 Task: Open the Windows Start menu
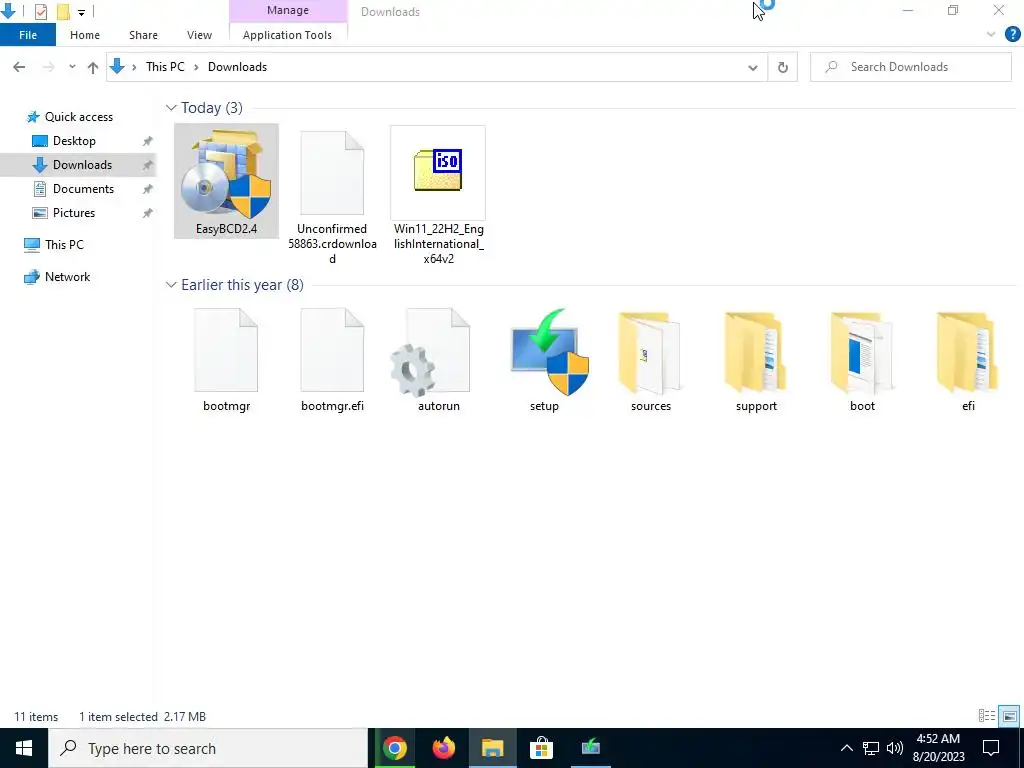click(24, 748)
